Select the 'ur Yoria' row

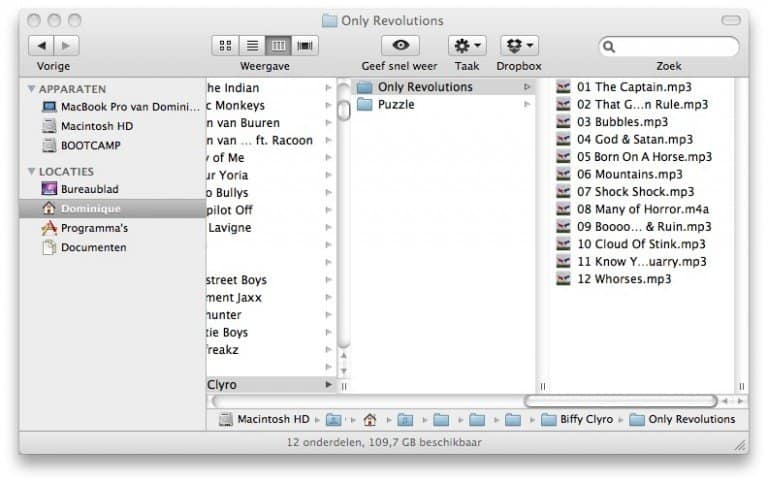(271, 175)
